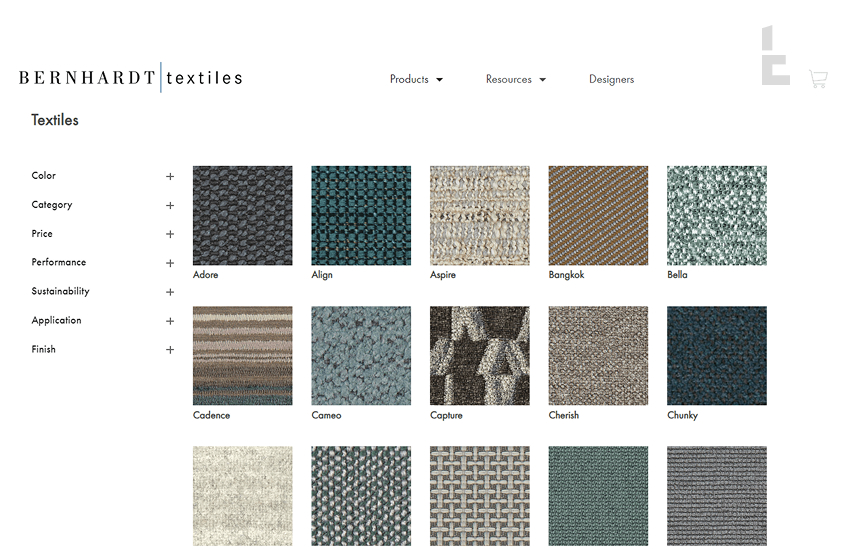Click the Bernhardt Textiles wordmark logo
The image size is (850, 550).
(130, 78)
